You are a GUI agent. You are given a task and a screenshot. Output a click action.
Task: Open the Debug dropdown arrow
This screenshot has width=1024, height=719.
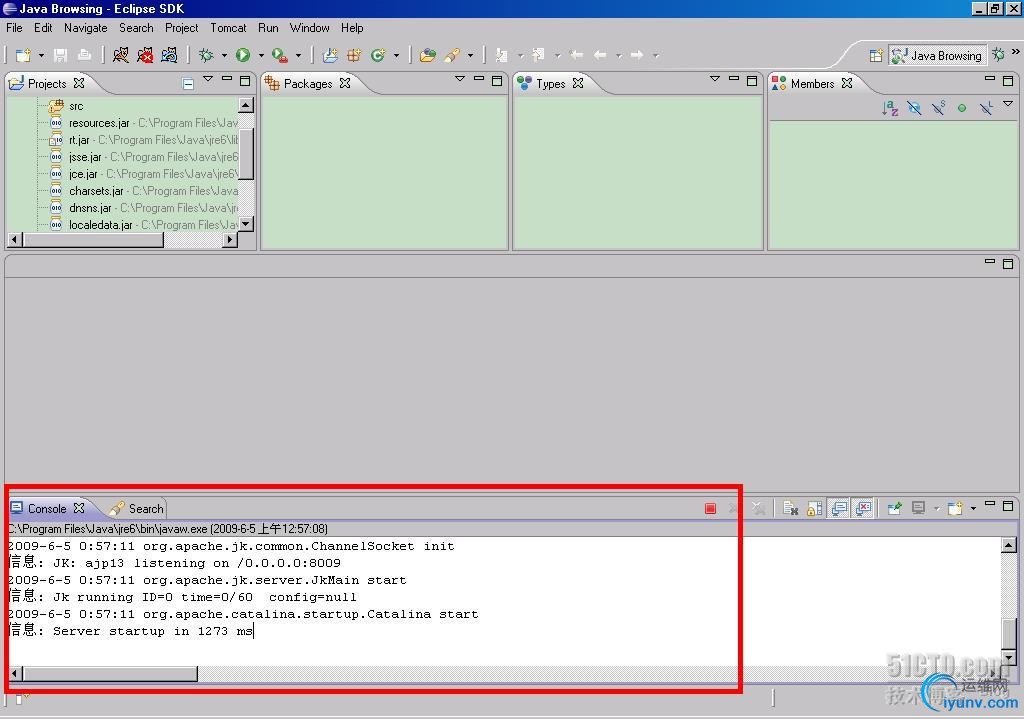click(x=224, y=56)
